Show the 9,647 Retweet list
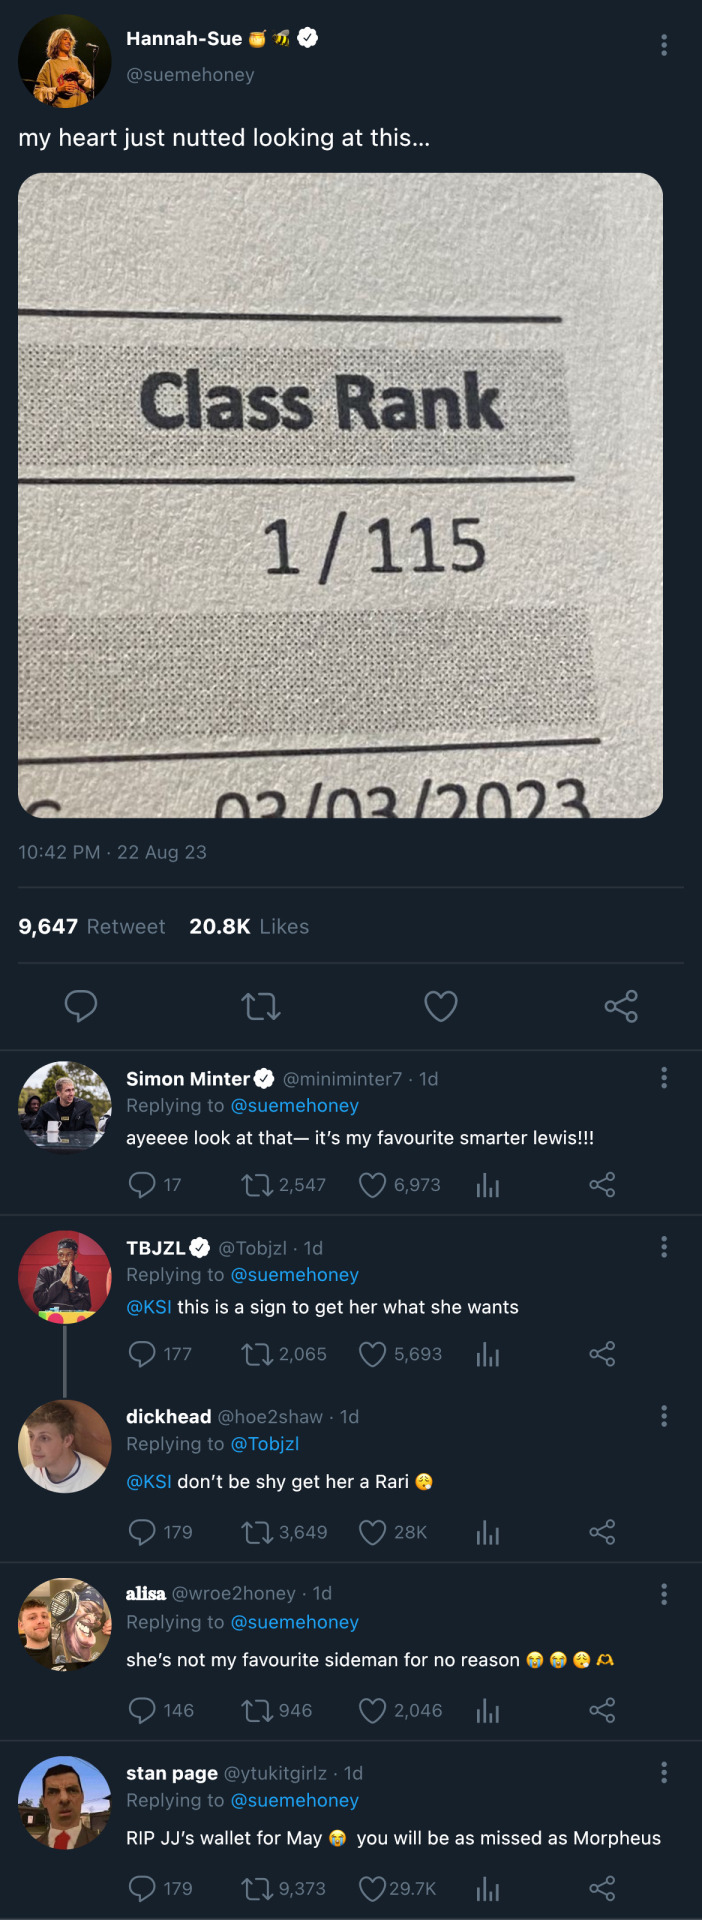 [x=92, y=927]
